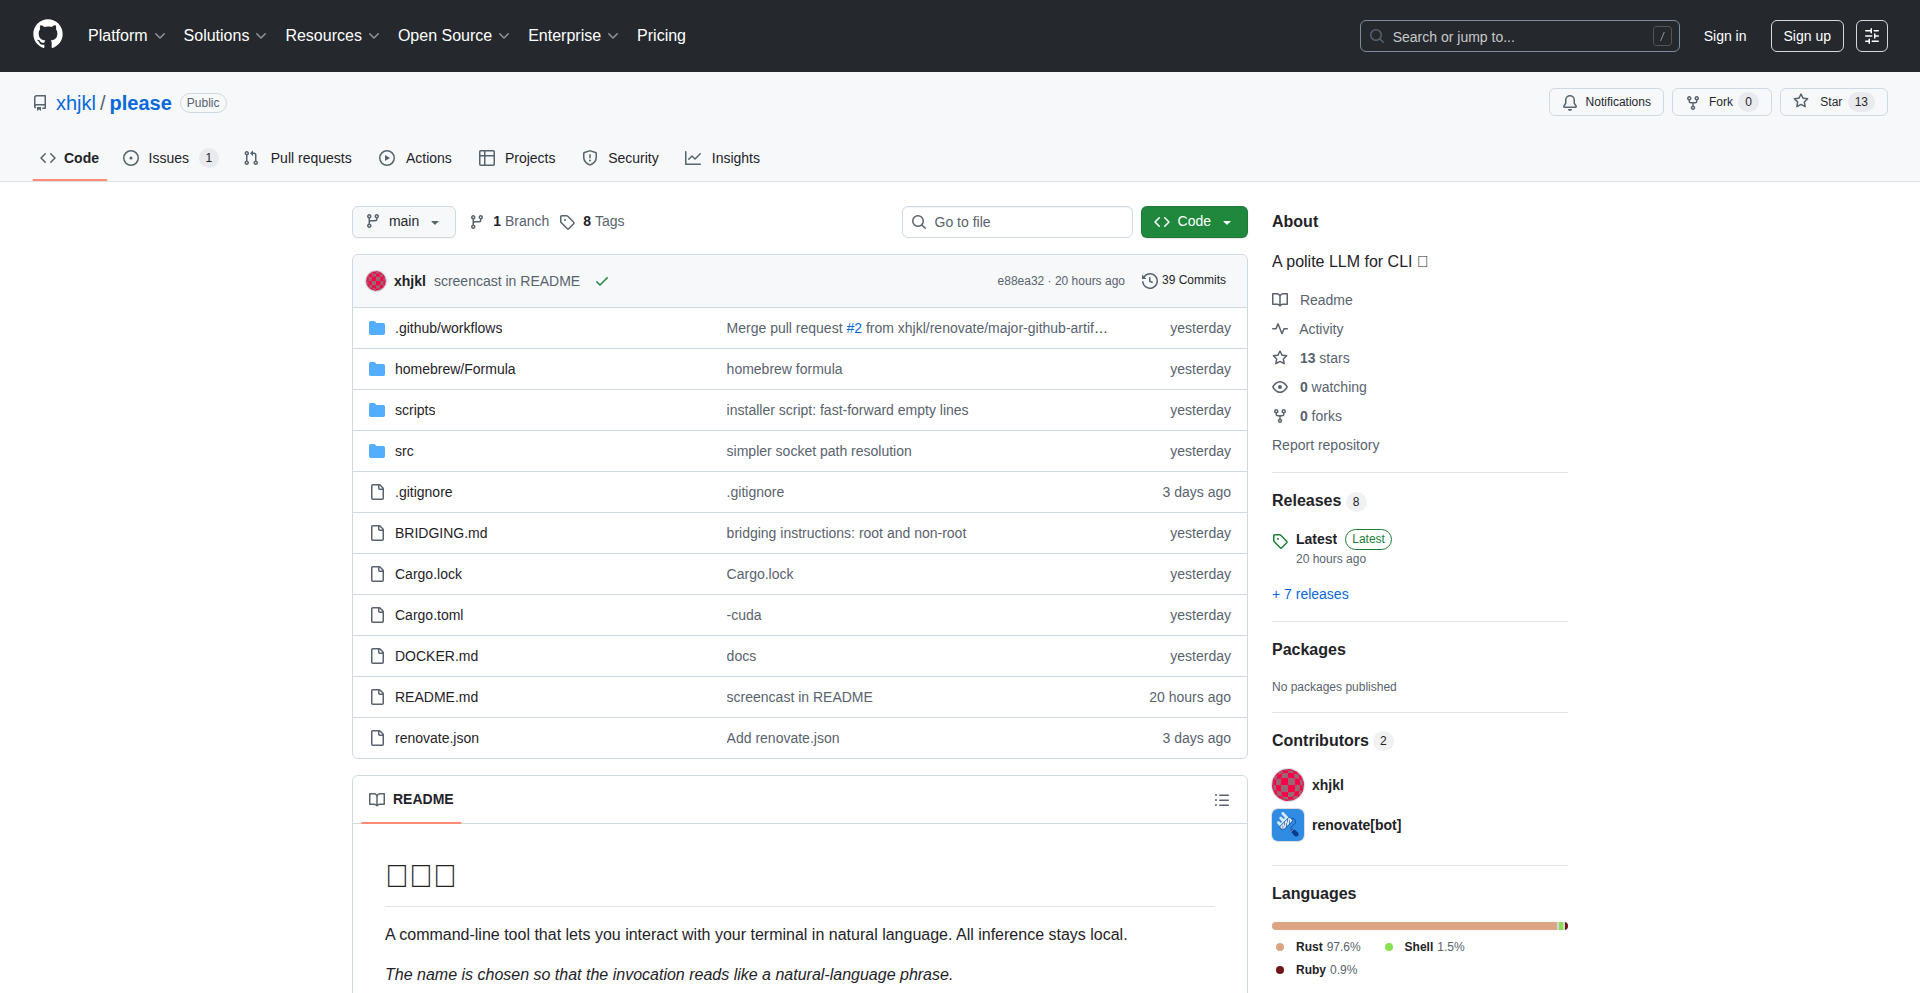Click the commits history clock icon
This screenshot has width=1920, height=993.
(x=1150, y=281)
